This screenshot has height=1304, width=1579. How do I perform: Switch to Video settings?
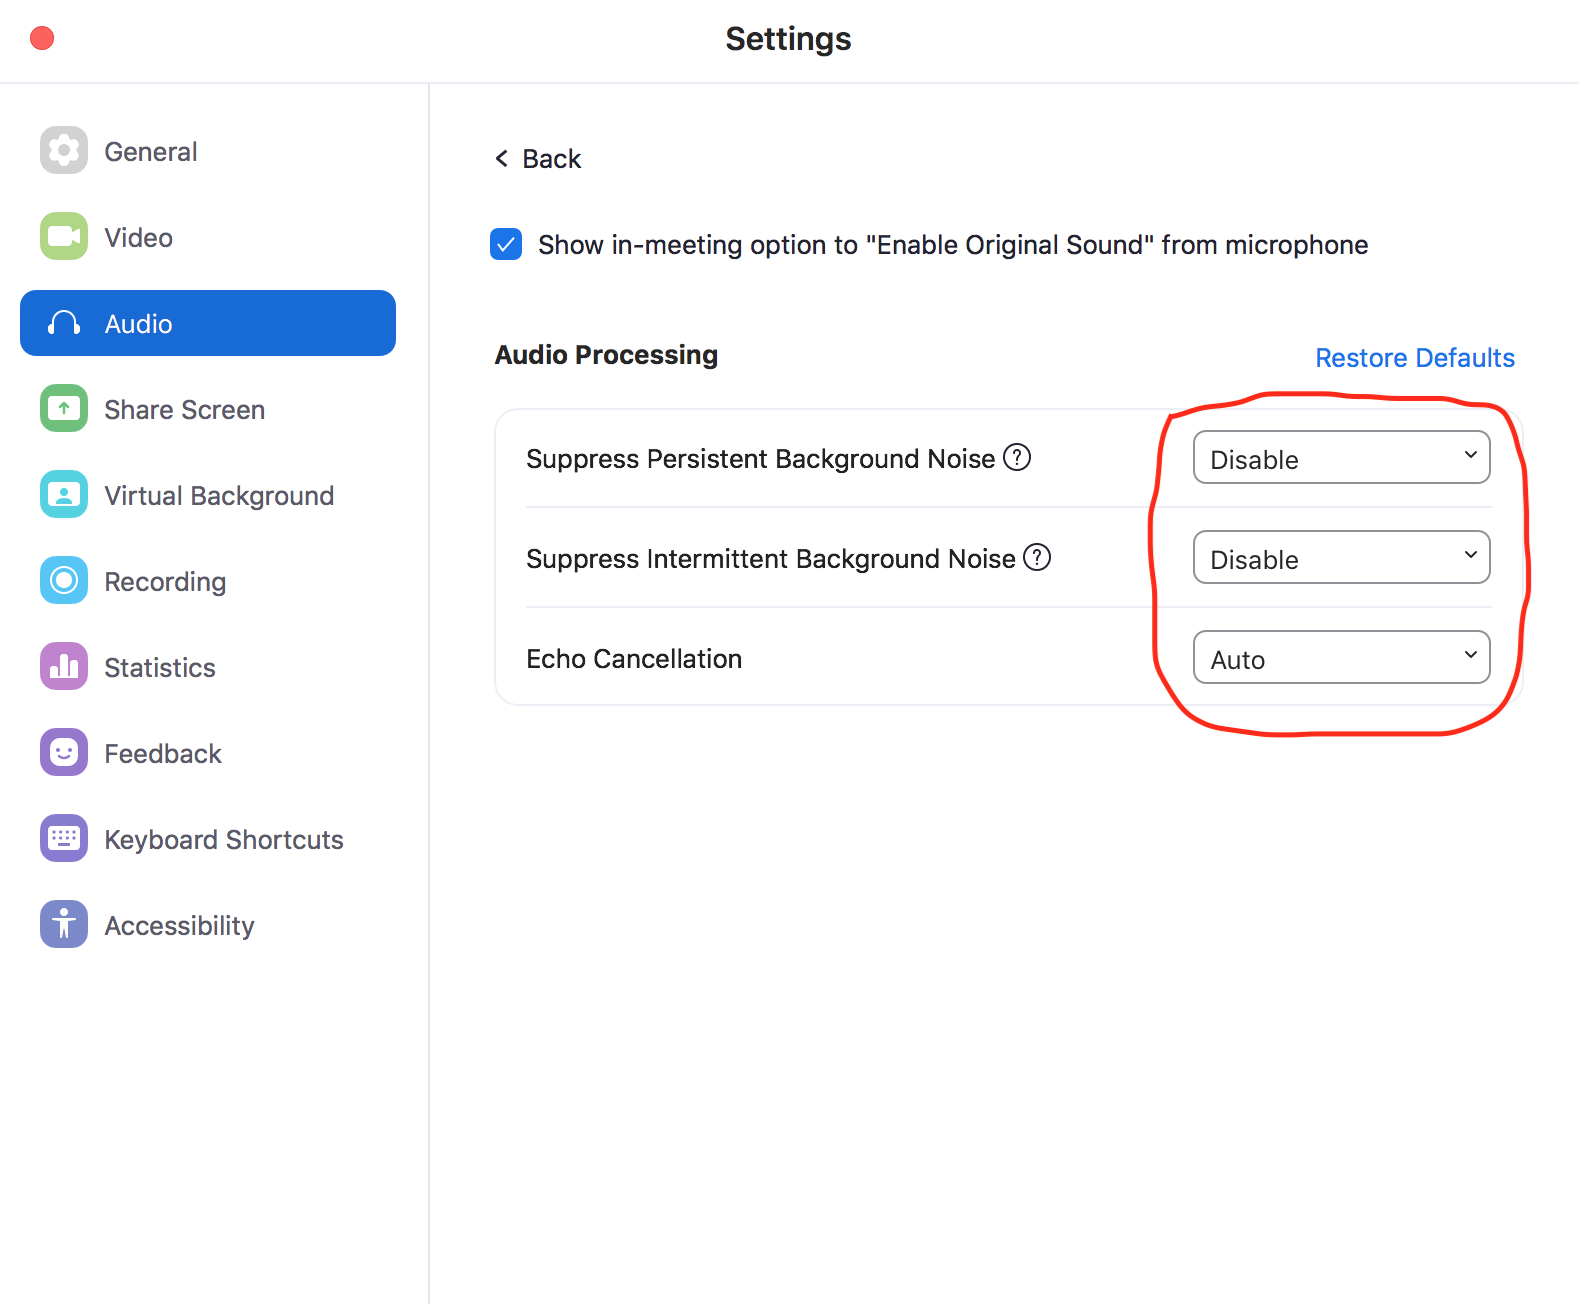(208, 237)
